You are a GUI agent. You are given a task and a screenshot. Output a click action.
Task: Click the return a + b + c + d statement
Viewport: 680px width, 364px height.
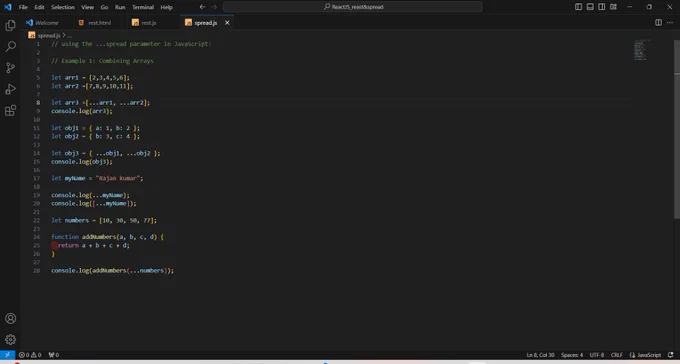coord(94,245)
